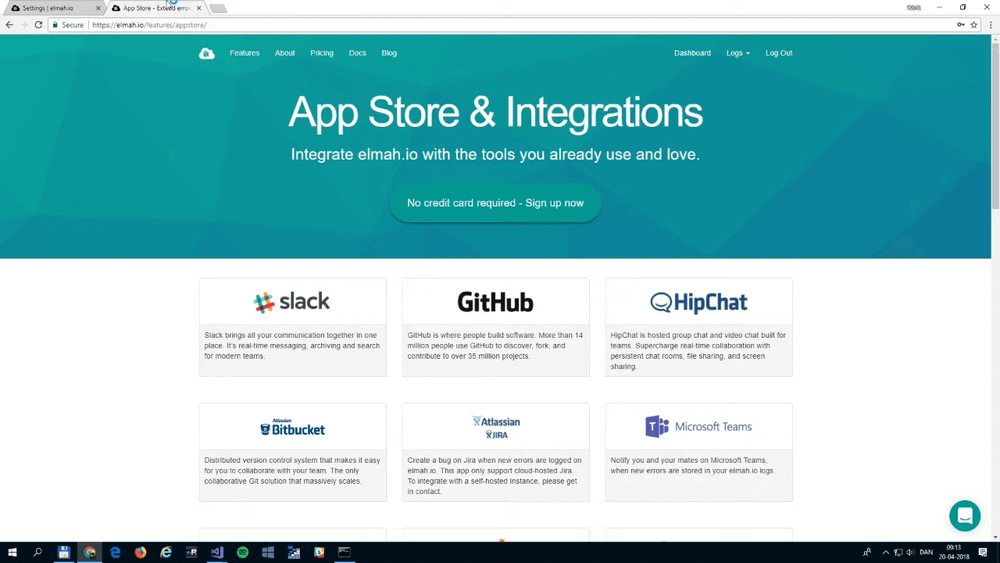Click the volume speaker tray icon
The height and width of the screenshot is (563, 1000).
tap(910, 552)
